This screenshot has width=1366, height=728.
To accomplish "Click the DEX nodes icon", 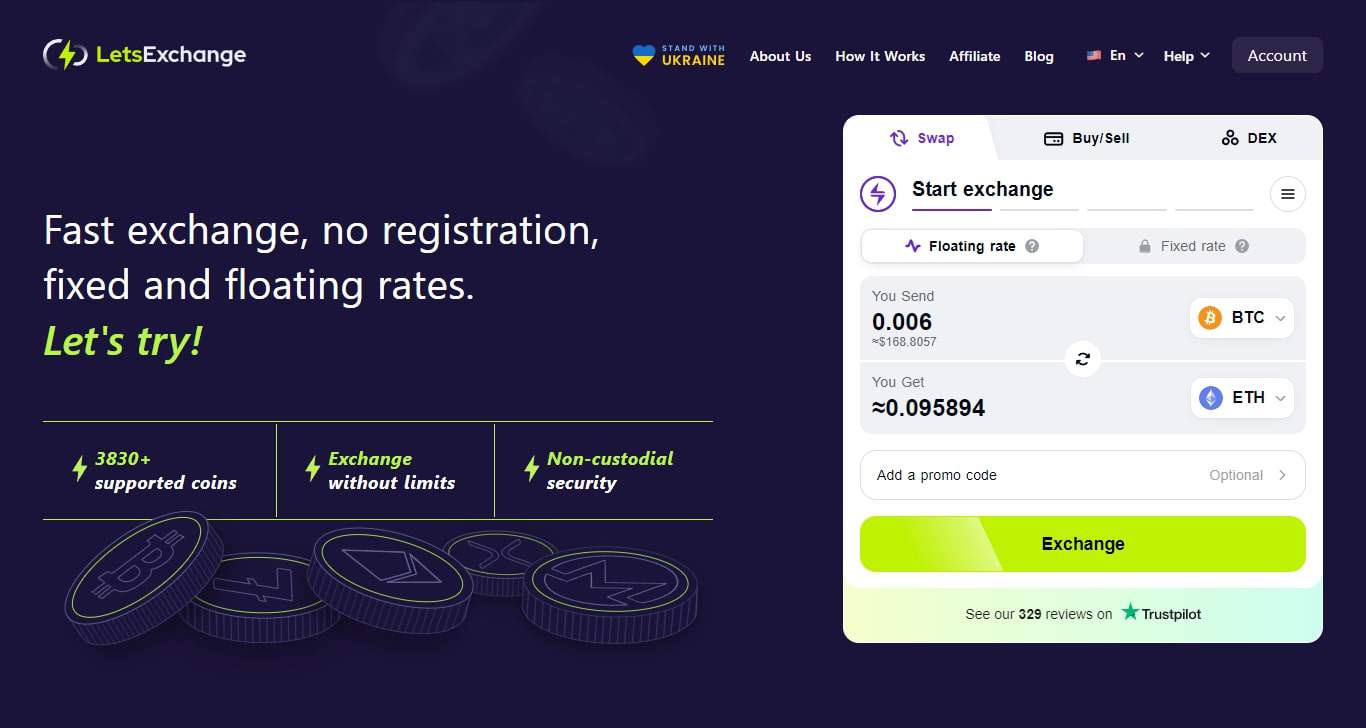I will (x=1230, y=138).
